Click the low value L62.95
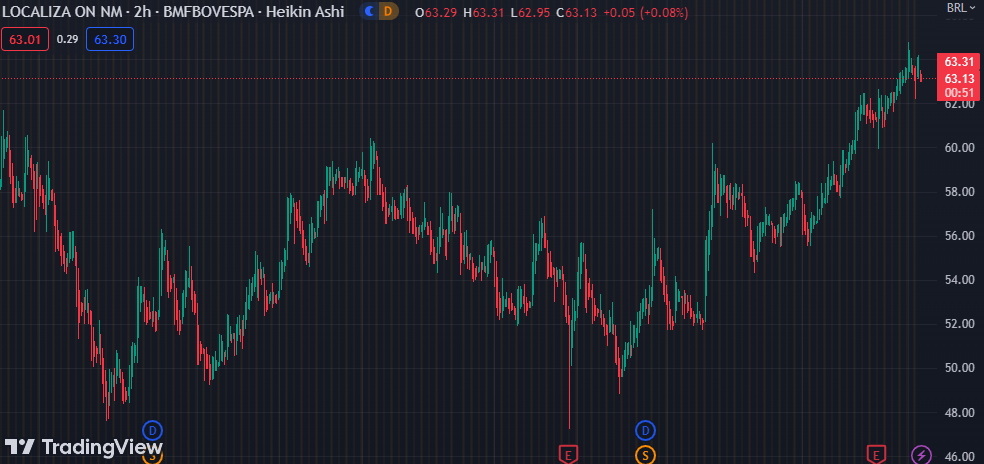984x464 pixels. 532,13
